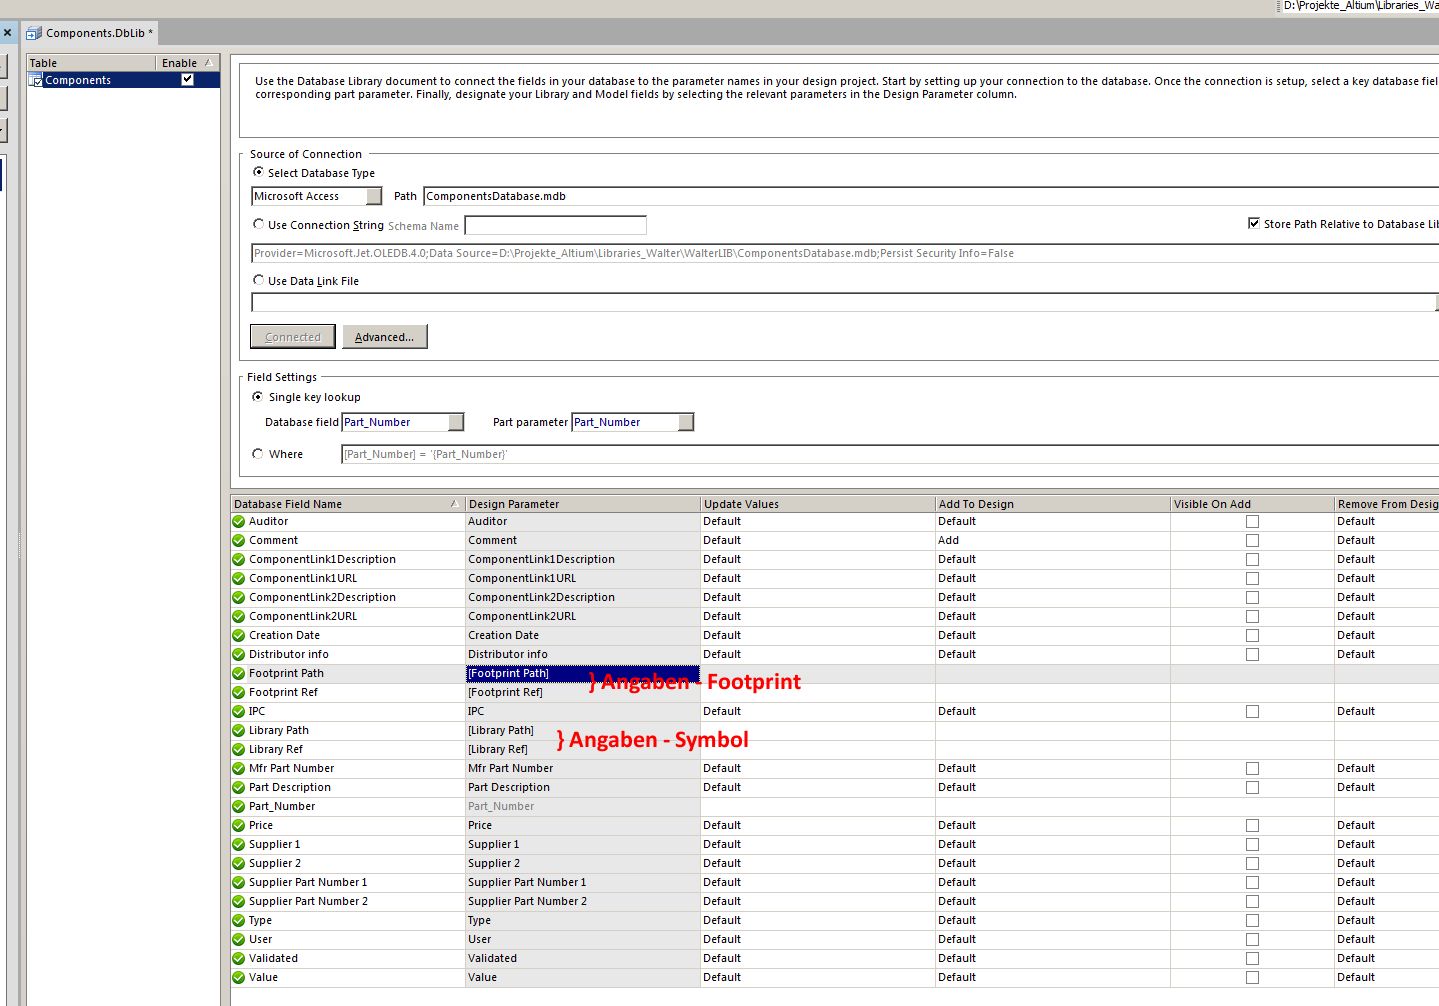Disable the Components table Enable checkbox
This screenshot has height=1006, width=1439.
pos(187,80)
